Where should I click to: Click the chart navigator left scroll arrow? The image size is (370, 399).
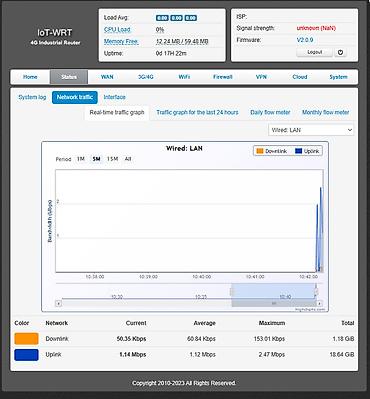pos(59,304)
